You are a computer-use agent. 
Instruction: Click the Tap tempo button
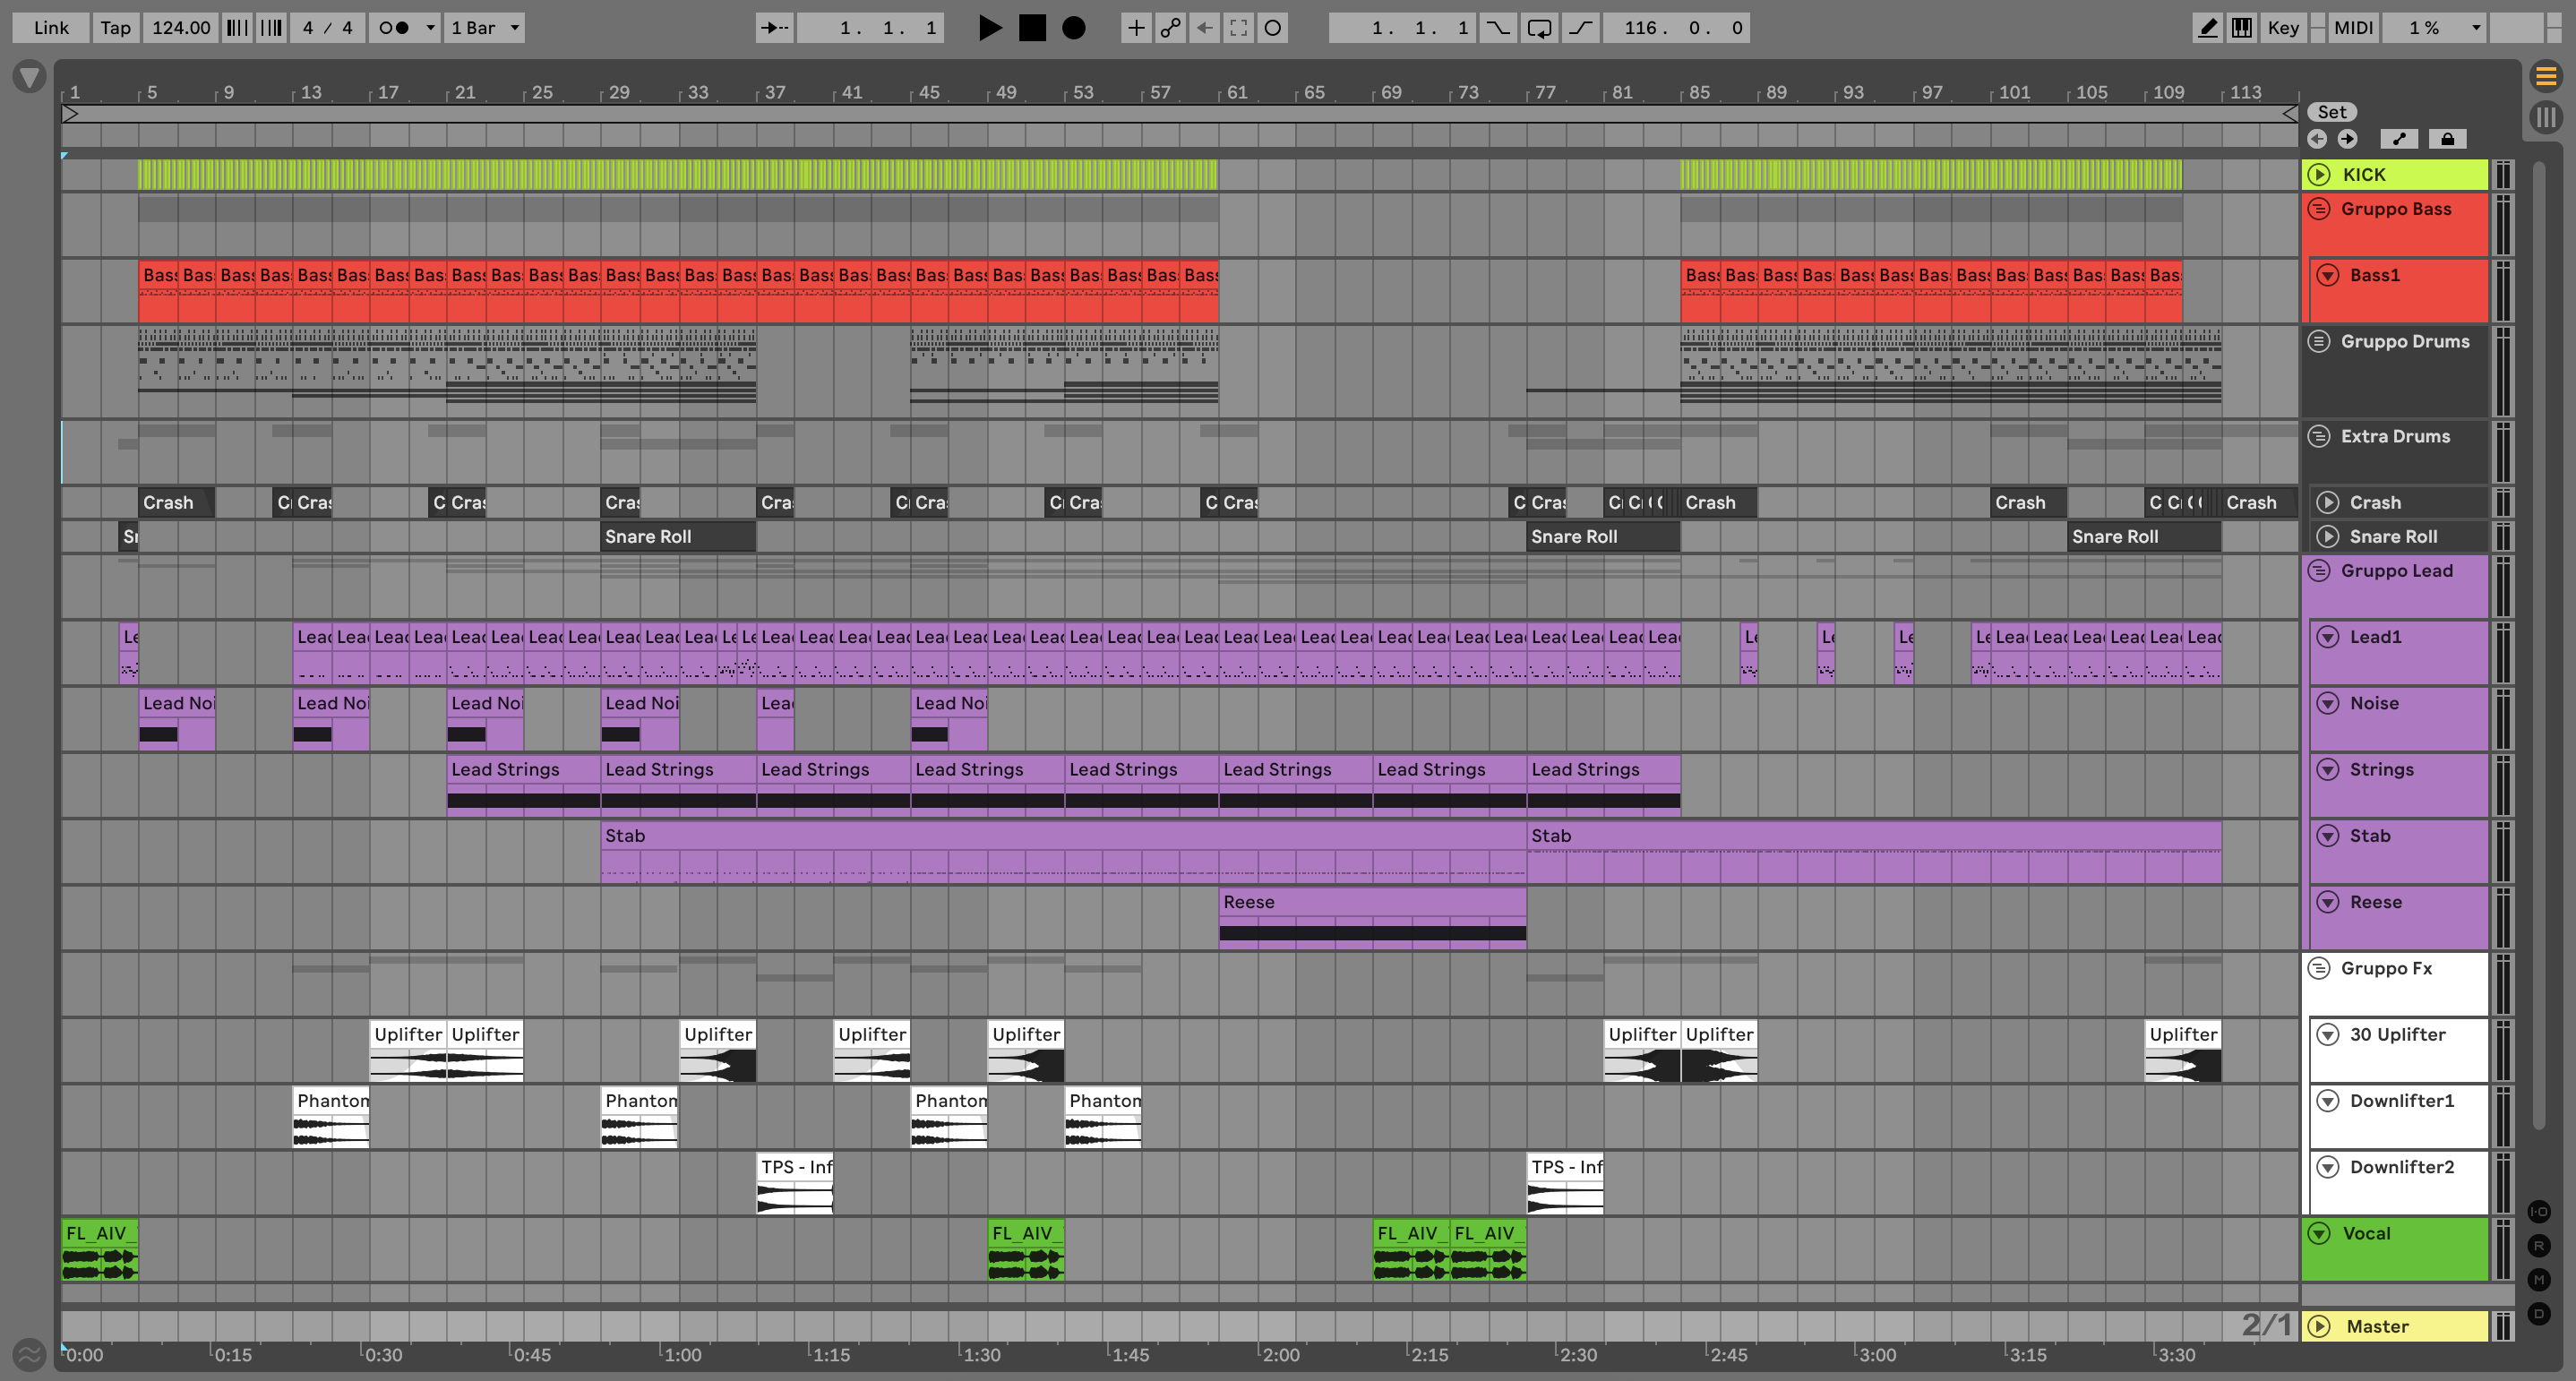tap(115, 28)
